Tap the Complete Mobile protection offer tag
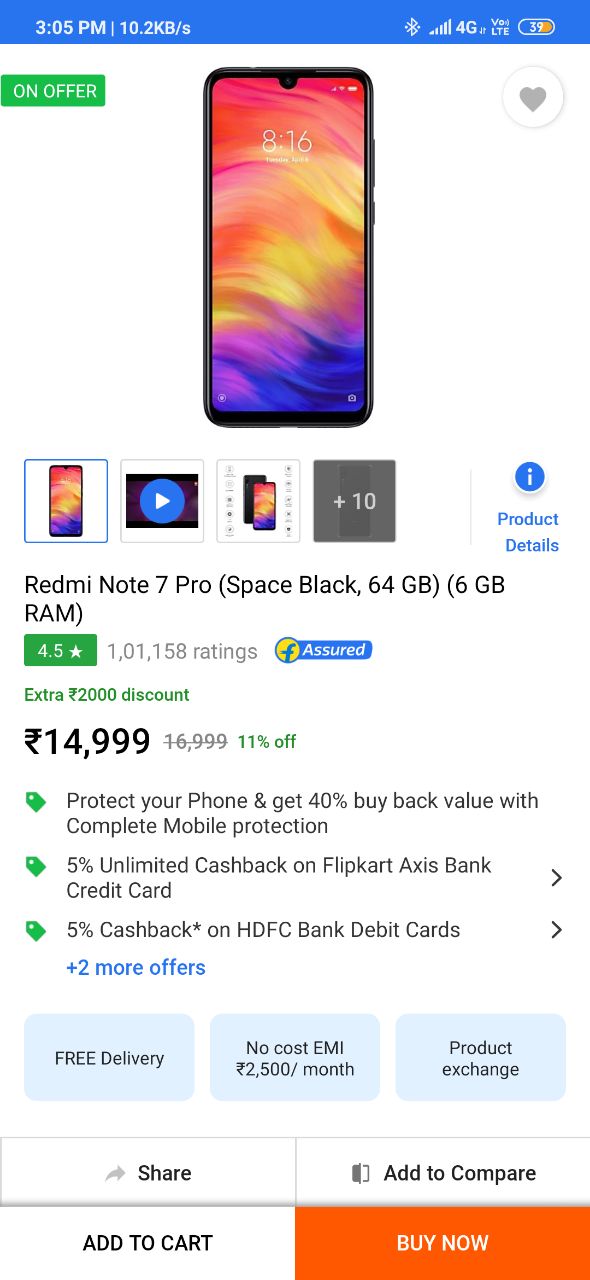The height and width of the screenshot is (1280, 590). (x=36, y=802)
